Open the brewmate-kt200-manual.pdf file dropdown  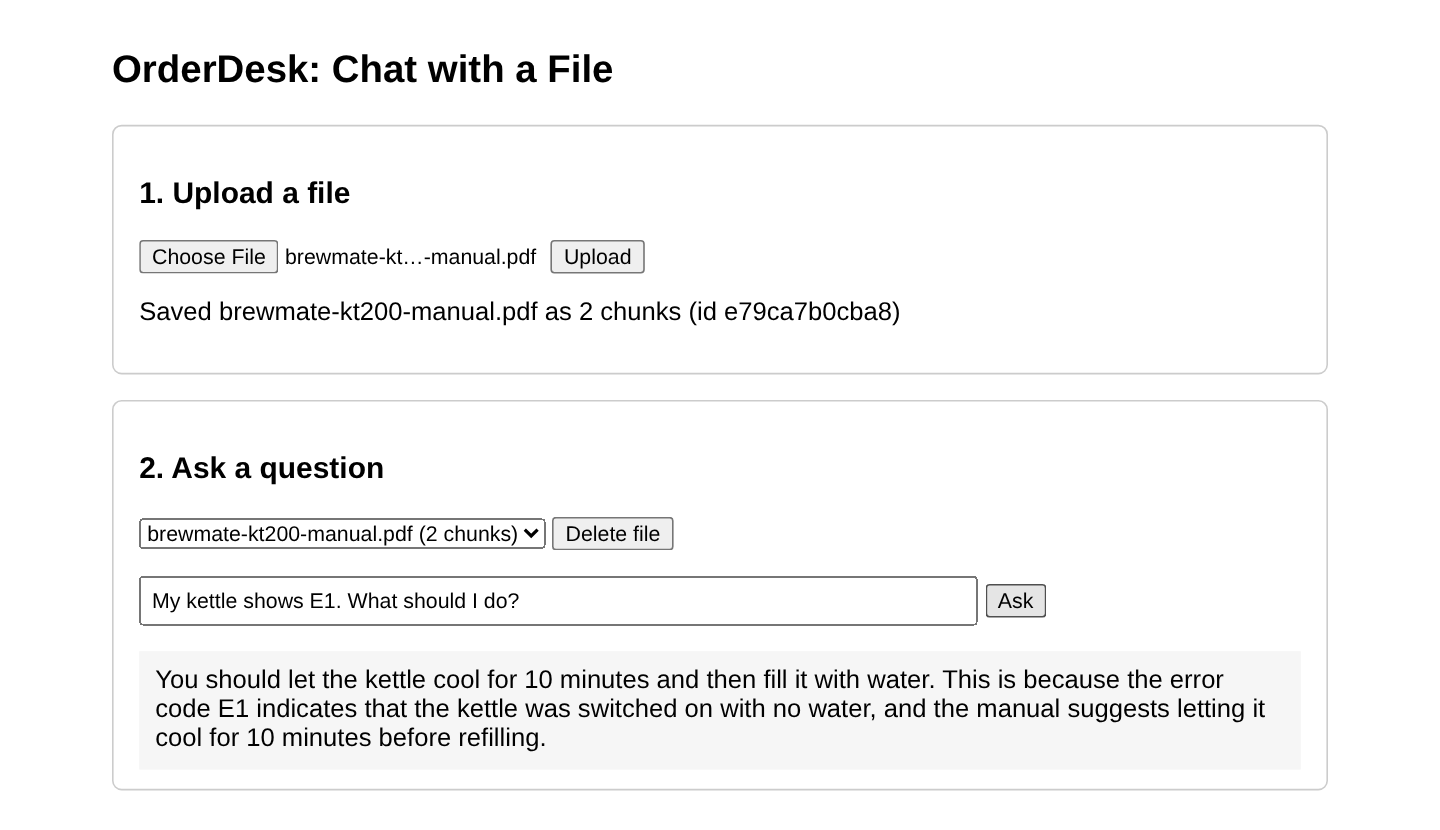pyautogui.click(x=342, y=534)
